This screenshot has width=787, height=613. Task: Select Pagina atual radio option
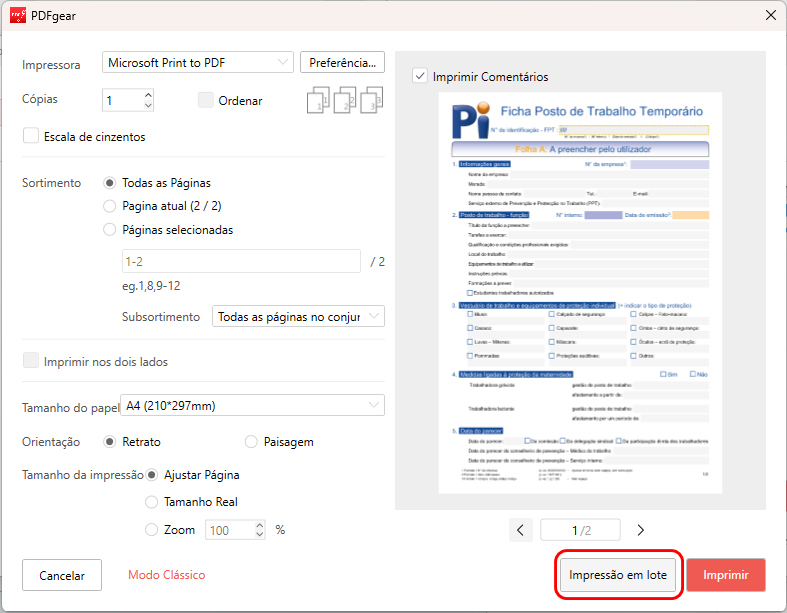(110, 206)
